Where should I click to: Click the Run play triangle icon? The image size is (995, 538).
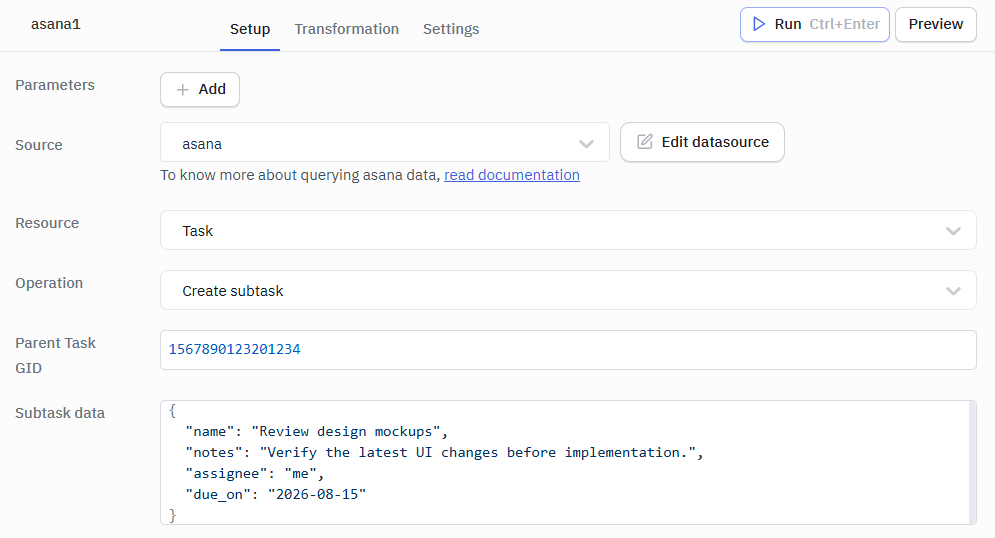pos(758,24)
